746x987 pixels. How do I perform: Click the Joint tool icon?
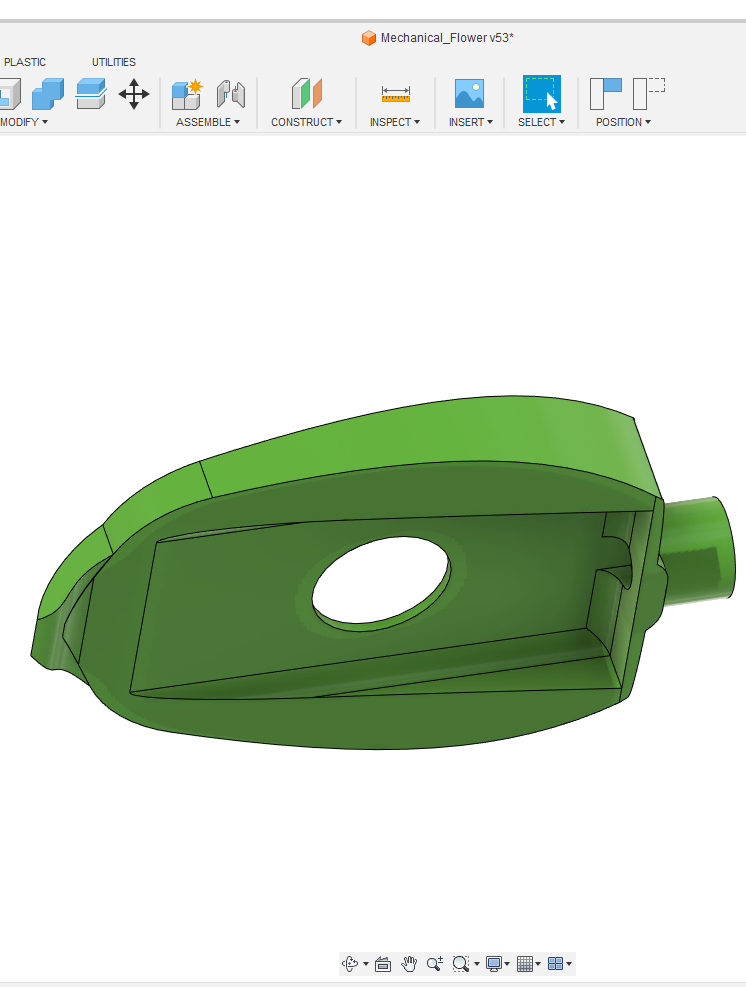(x=231, y=94)
